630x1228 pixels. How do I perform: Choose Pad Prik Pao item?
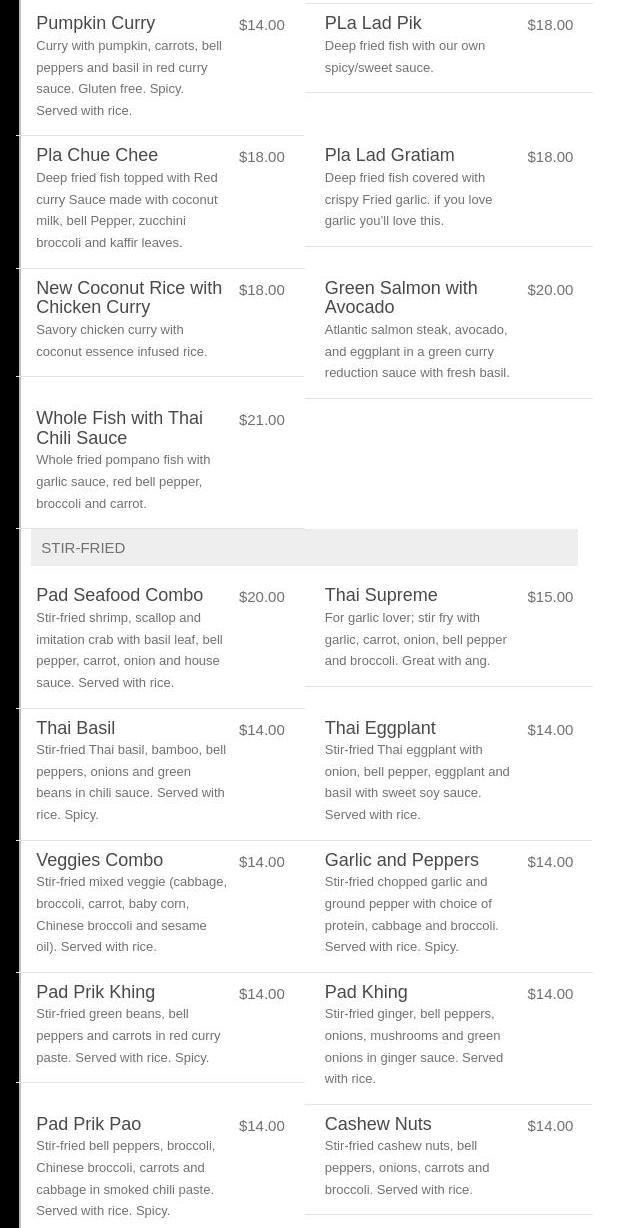click(88, 1124)
